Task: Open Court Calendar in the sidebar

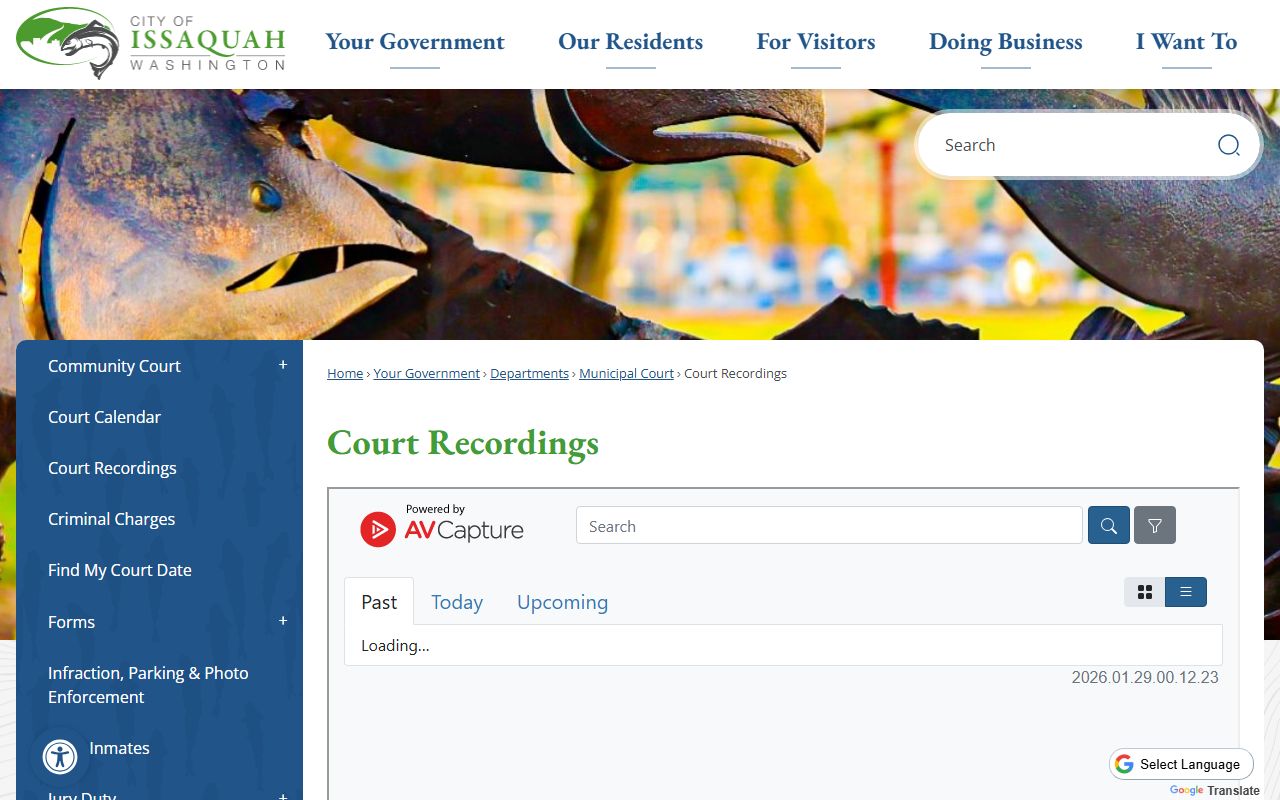Action: point(104,417)
